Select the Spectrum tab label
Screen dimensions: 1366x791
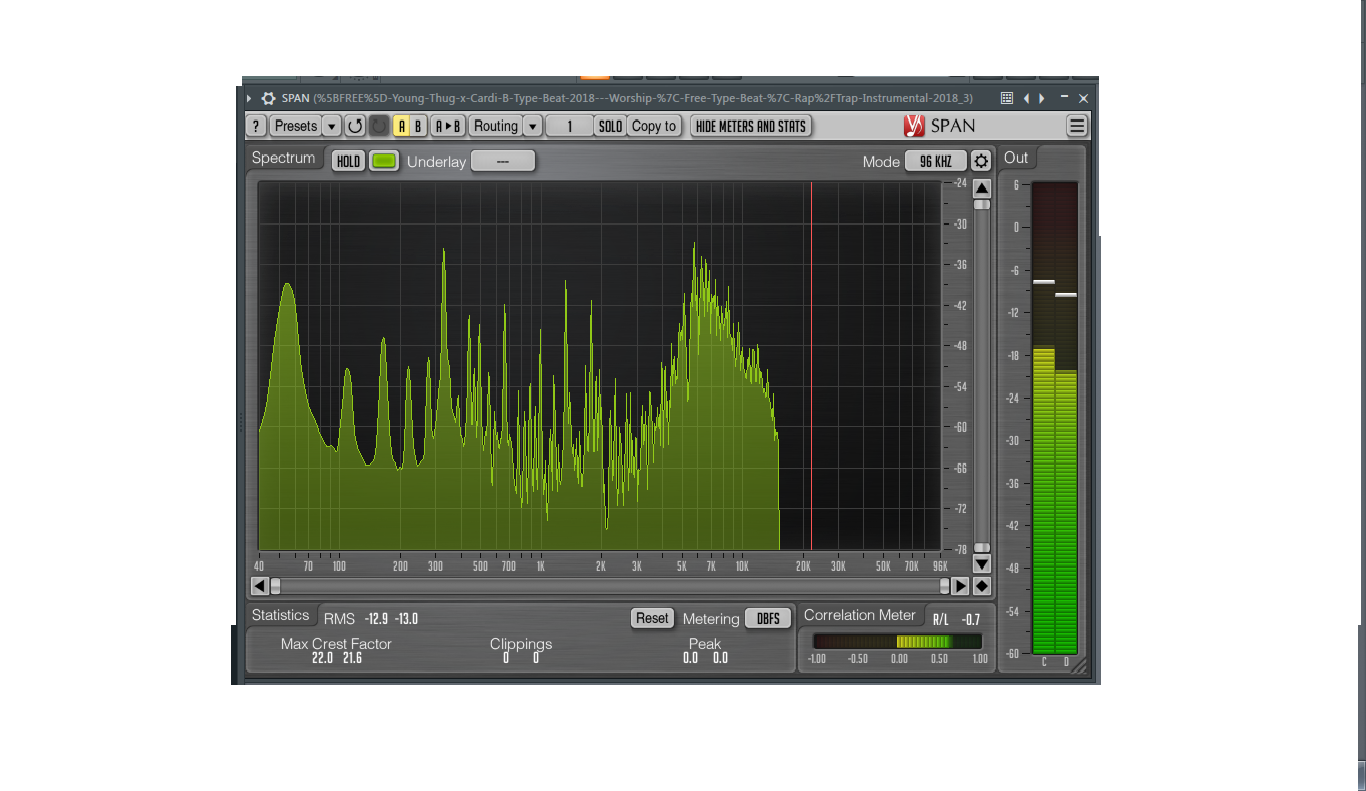[283, 158]
